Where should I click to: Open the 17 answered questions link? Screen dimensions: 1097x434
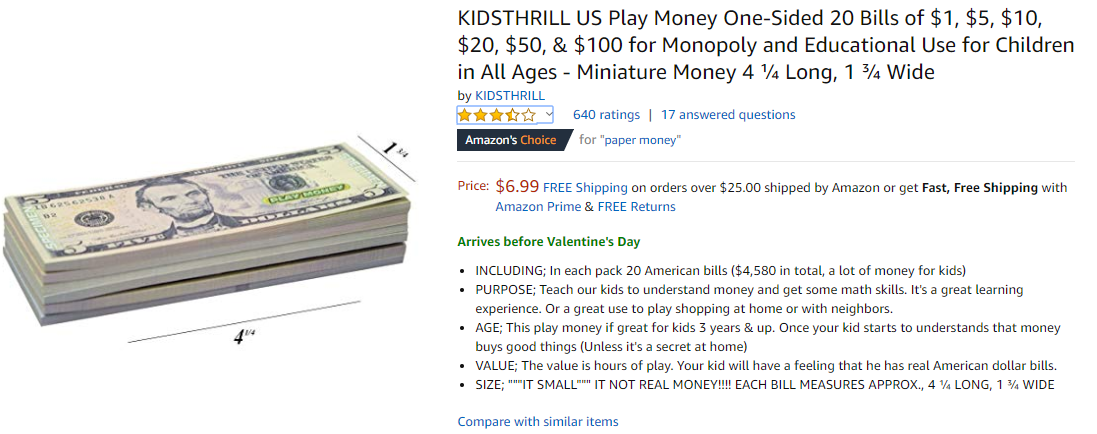[728, 115]
